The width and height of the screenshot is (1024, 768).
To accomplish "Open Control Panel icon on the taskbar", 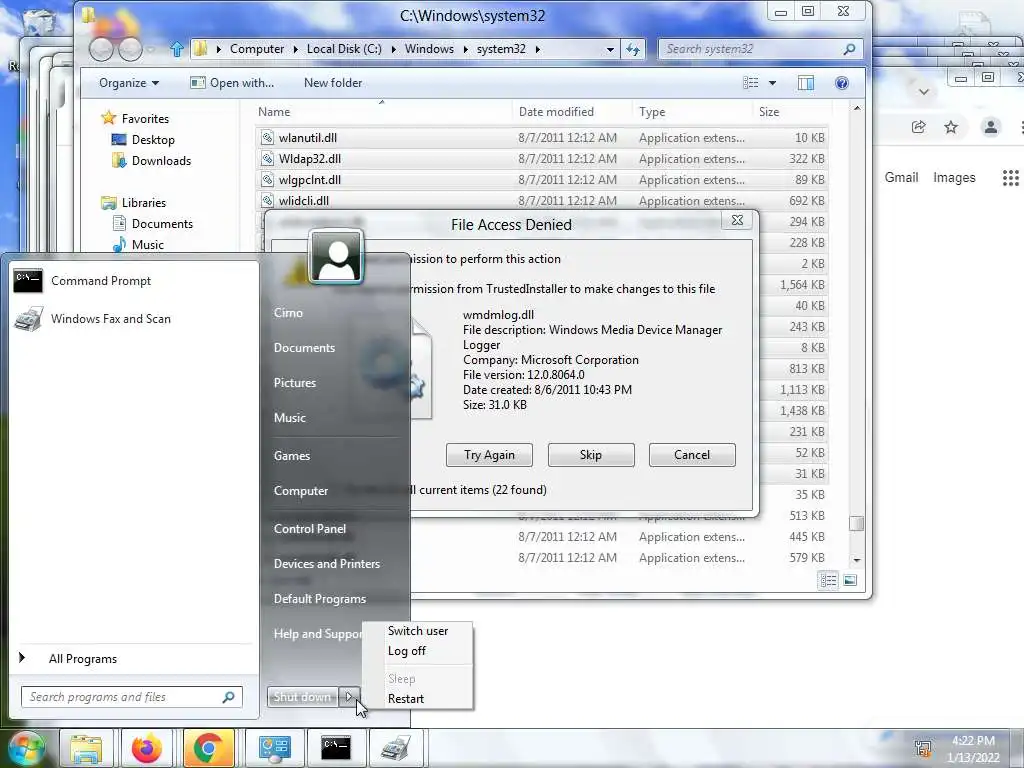I will pos(274,748).
